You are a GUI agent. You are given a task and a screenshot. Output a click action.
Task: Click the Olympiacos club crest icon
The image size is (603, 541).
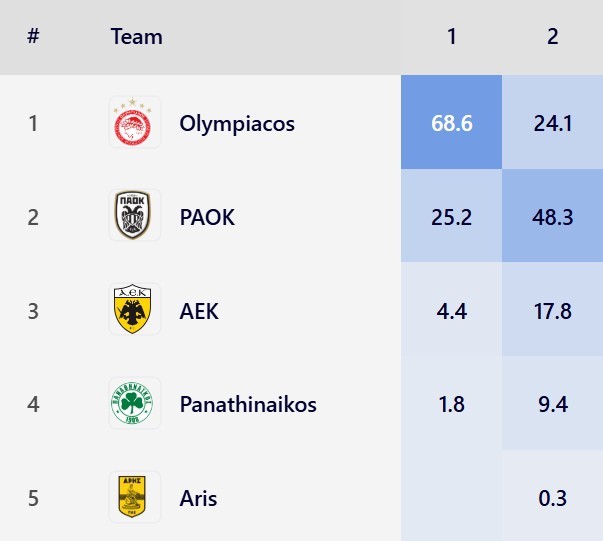pyautogui.click(x=134, y=123)
